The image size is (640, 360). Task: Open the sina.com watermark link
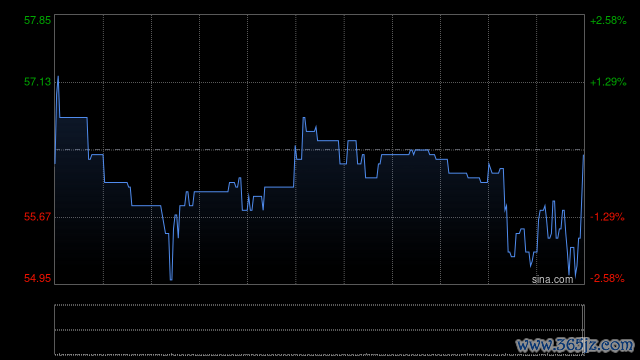click(552, 280)
